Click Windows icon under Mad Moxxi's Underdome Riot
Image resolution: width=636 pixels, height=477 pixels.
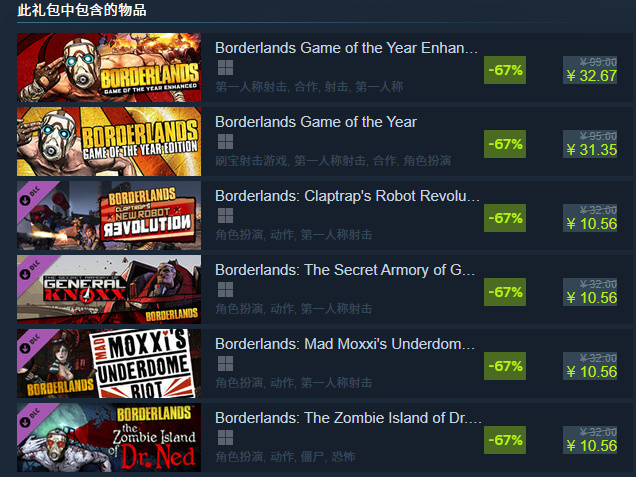point(225,364)
